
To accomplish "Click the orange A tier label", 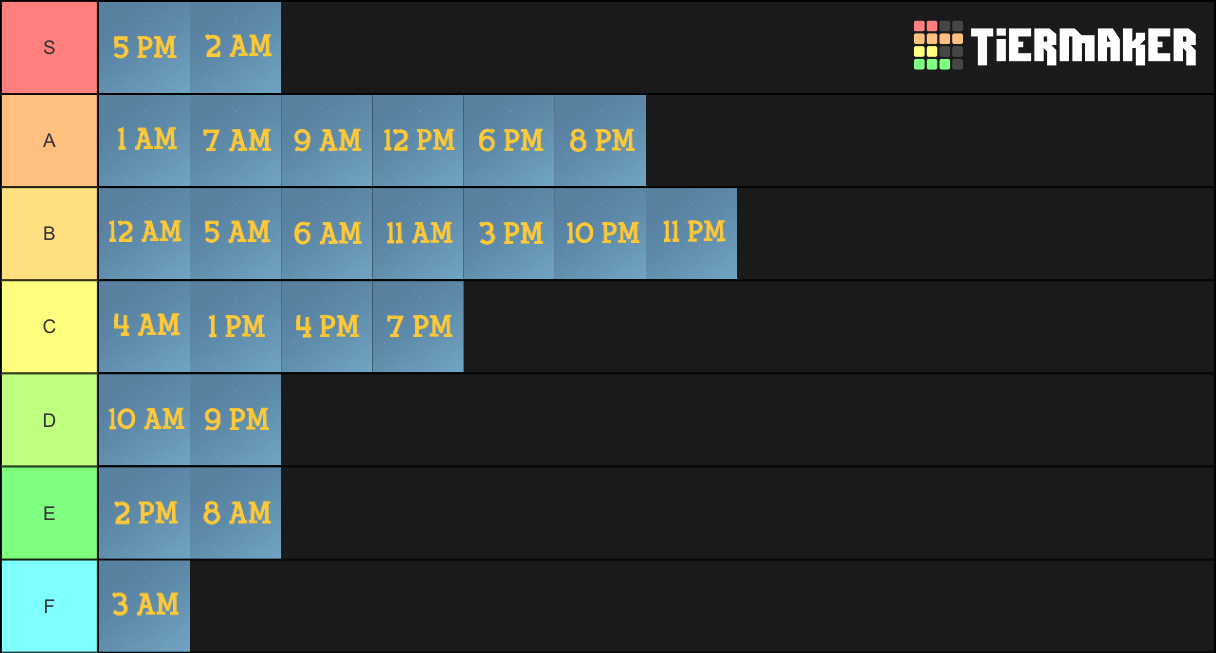I will point(49,140).
